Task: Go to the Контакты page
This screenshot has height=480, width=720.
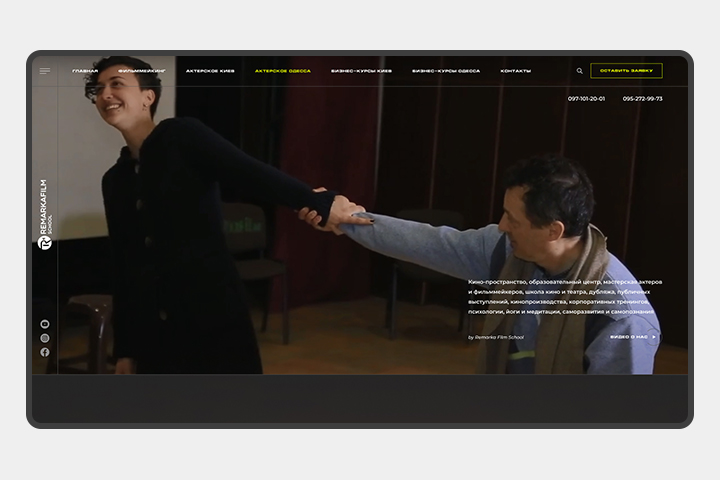Action: [516, 71]
